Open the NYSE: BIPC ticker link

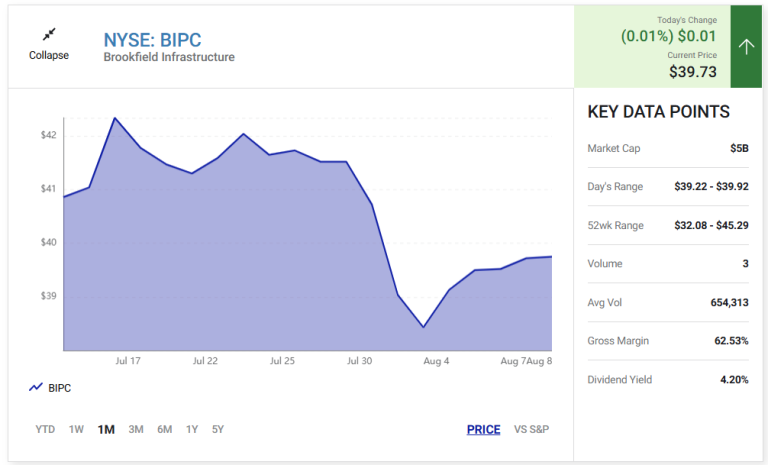click(x=152, y=40)
